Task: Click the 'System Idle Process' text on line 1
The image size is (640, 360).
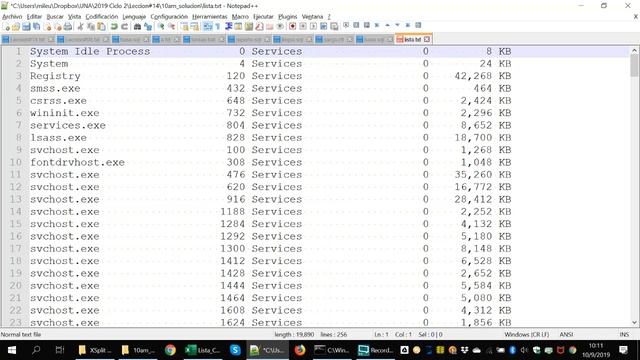Action: tap(90, 51)
